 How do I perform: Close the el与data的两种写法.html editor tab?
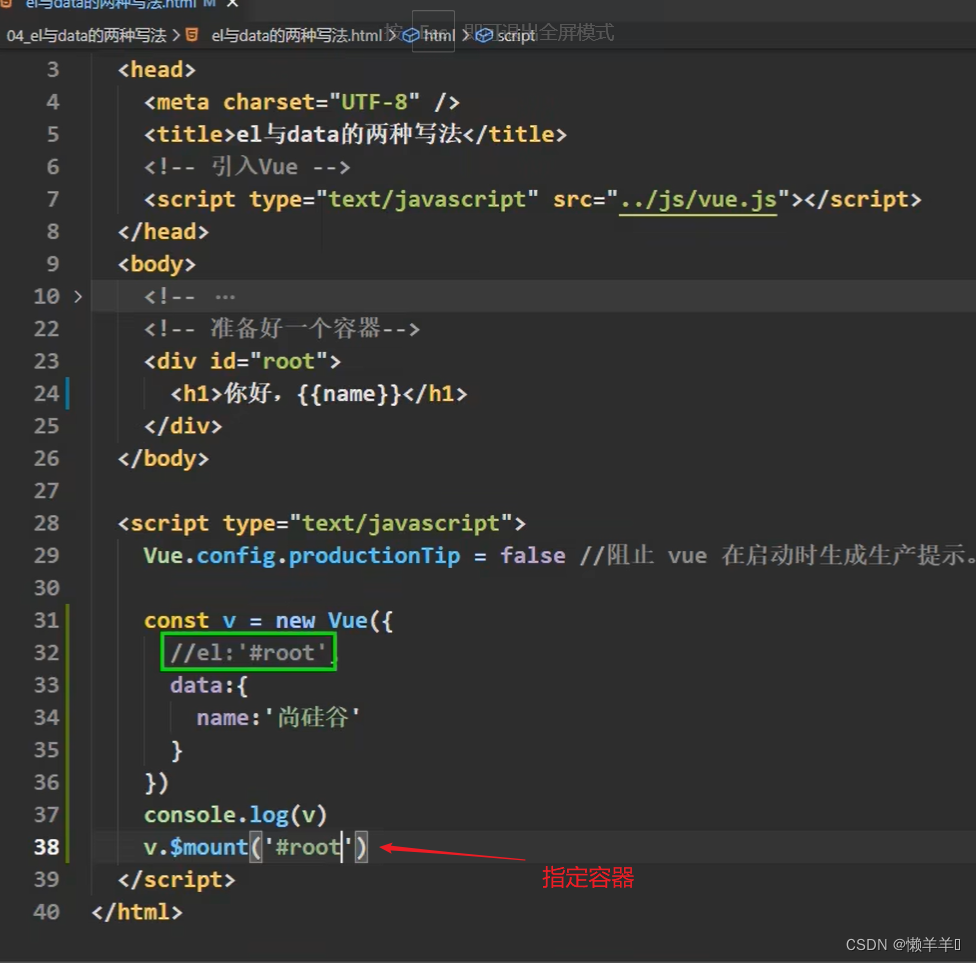[x=232, y=4]
